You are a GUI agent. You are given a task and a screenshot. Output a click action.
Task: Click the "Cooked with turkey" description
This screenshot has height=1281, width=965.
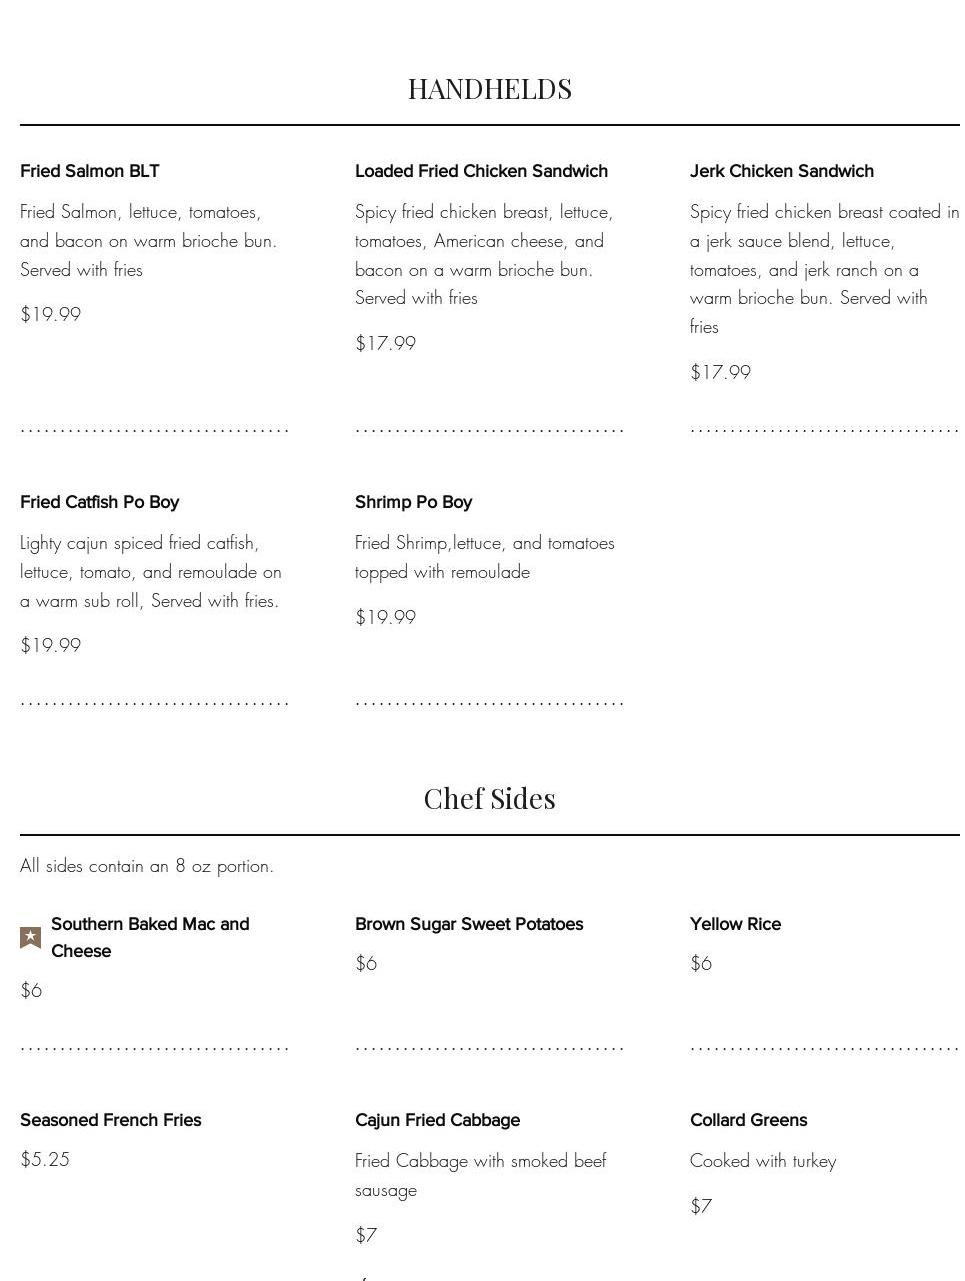[x=763, y=1162]
